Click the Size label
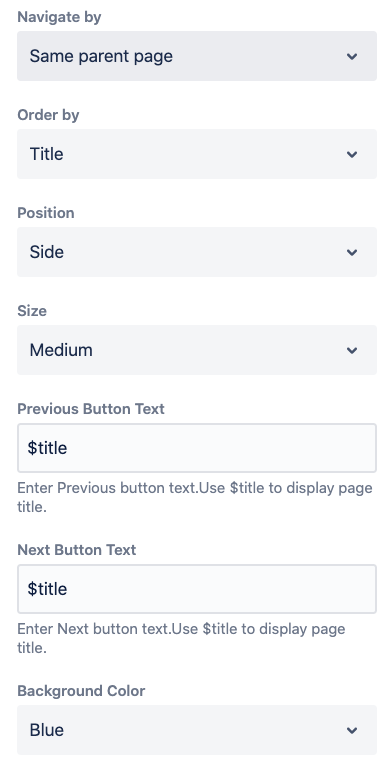 [32, 311]
